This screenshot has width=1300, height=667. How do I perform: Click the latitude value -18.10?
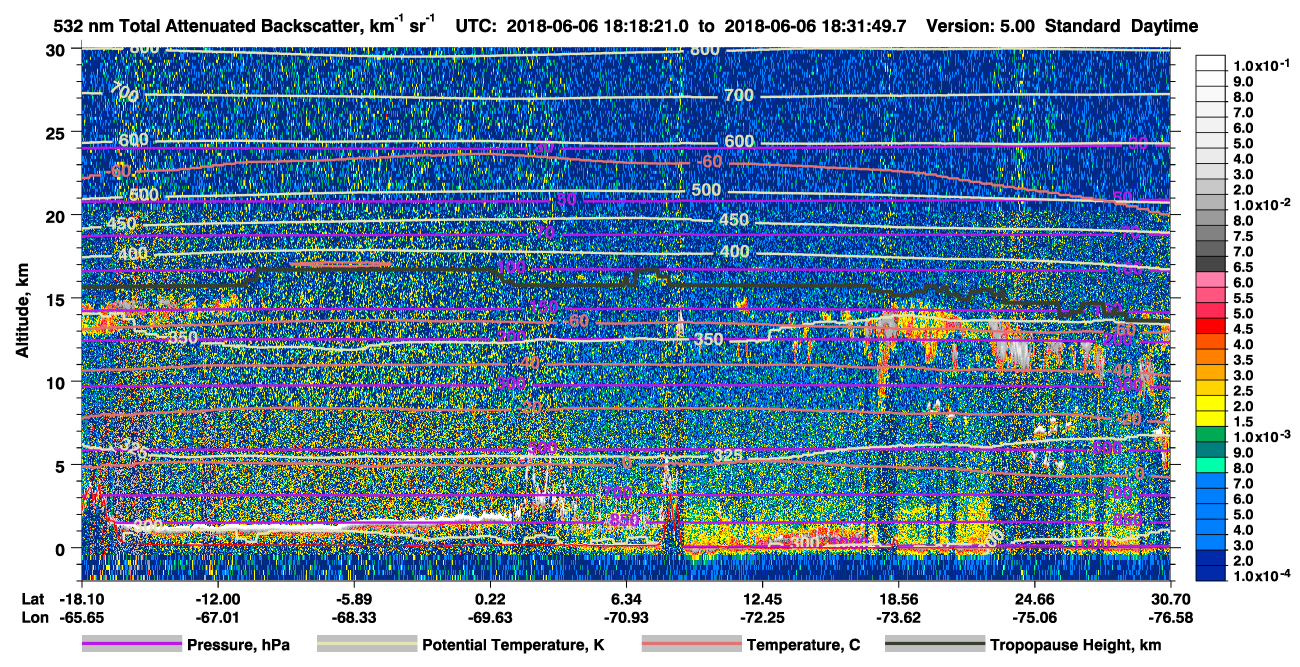click(x=82, y=598)
